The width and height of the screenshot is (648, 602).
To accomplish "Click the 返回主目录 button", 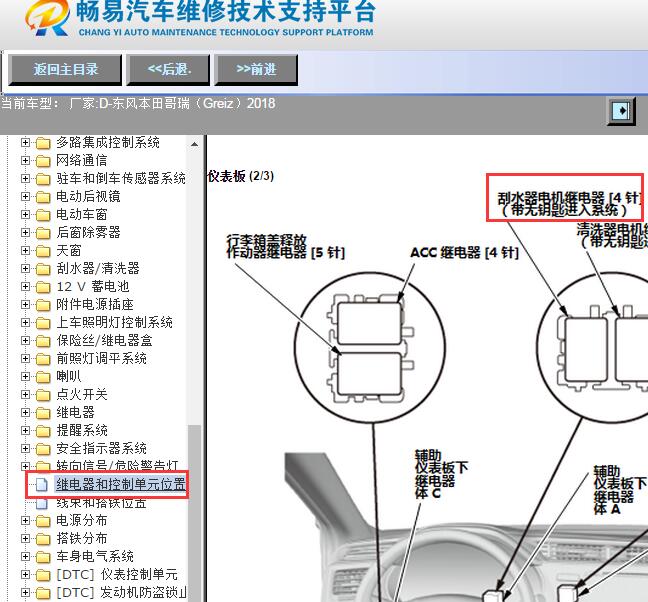I will [x=65, y=69].
